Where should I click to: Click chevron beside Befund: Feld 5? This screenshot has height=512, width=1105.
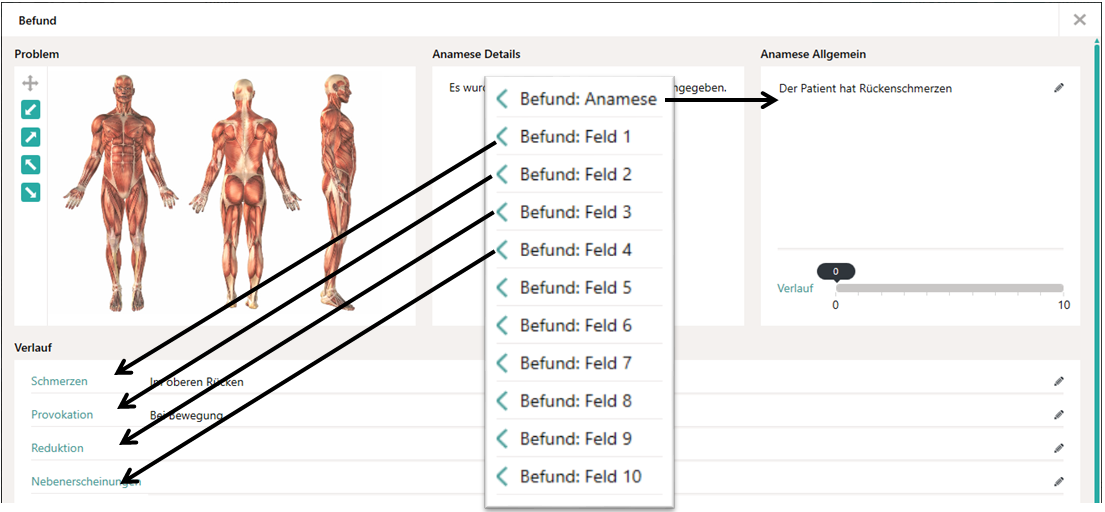(502, 288)
